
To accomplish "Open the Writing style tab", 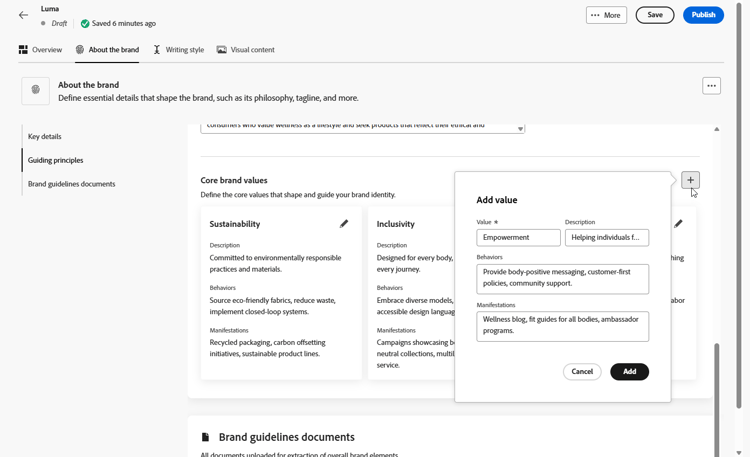I will click(179, 49).
